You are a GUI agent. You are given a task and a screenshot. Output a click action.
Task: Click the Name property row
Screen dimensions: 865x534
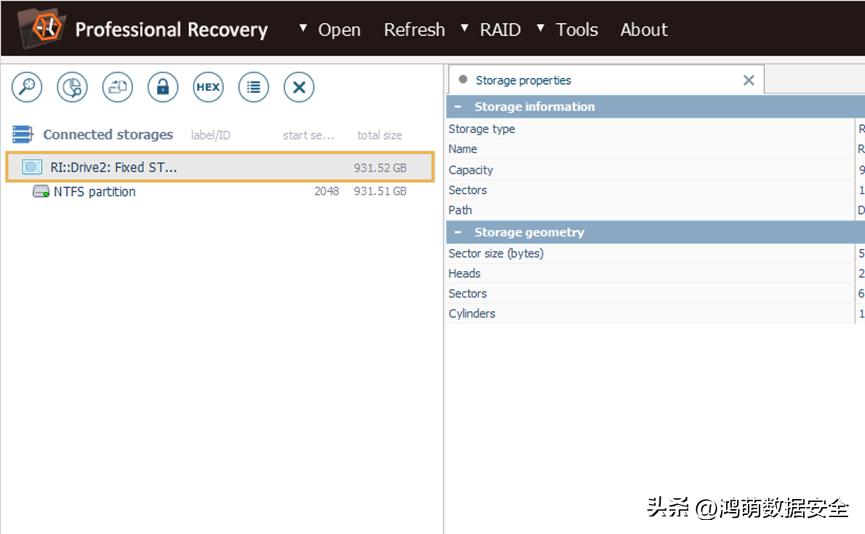[x=655, y=149]
